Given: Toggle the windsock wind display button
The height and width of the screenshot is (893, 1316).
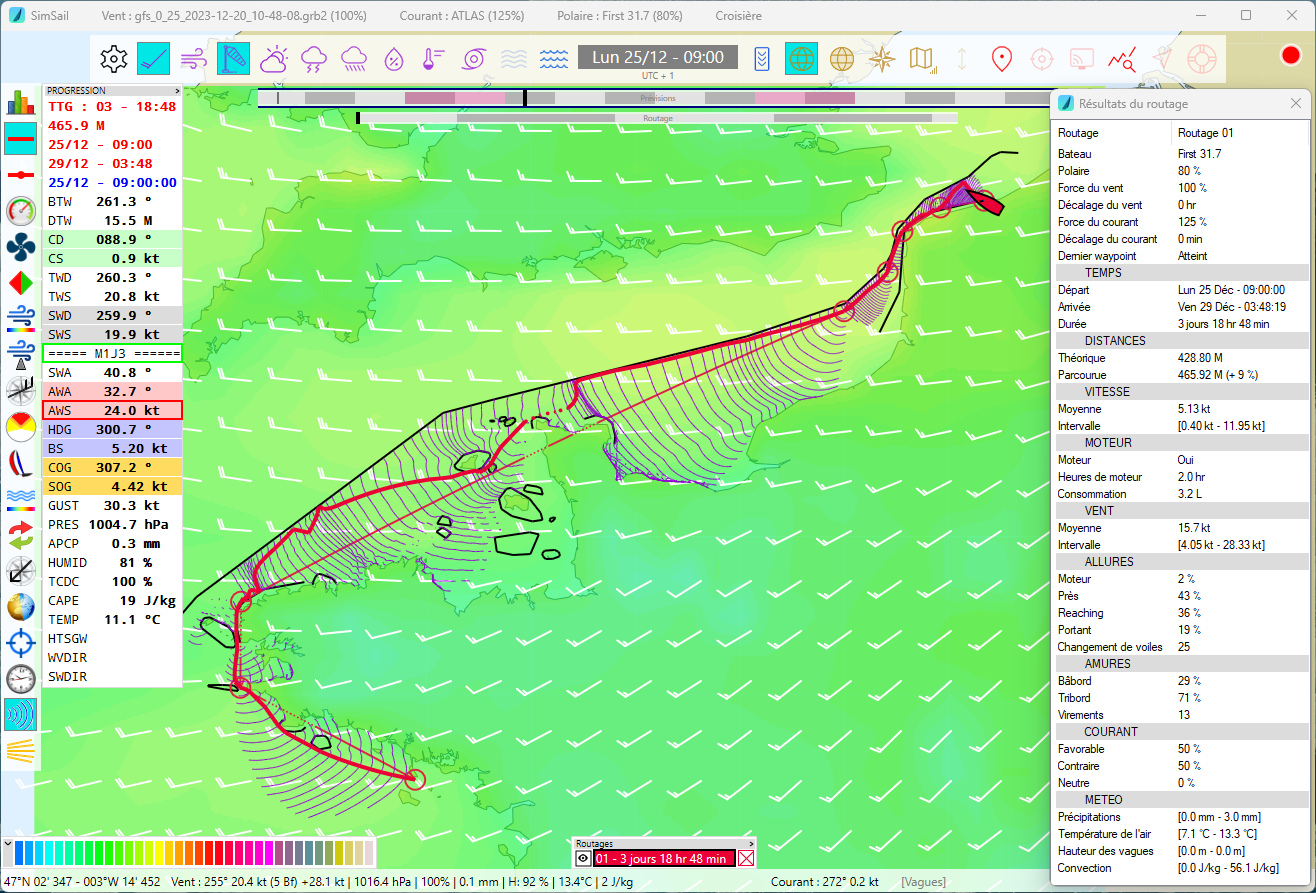Looking at the screenshot, I should pyautogui.click(x=233, y=59).
